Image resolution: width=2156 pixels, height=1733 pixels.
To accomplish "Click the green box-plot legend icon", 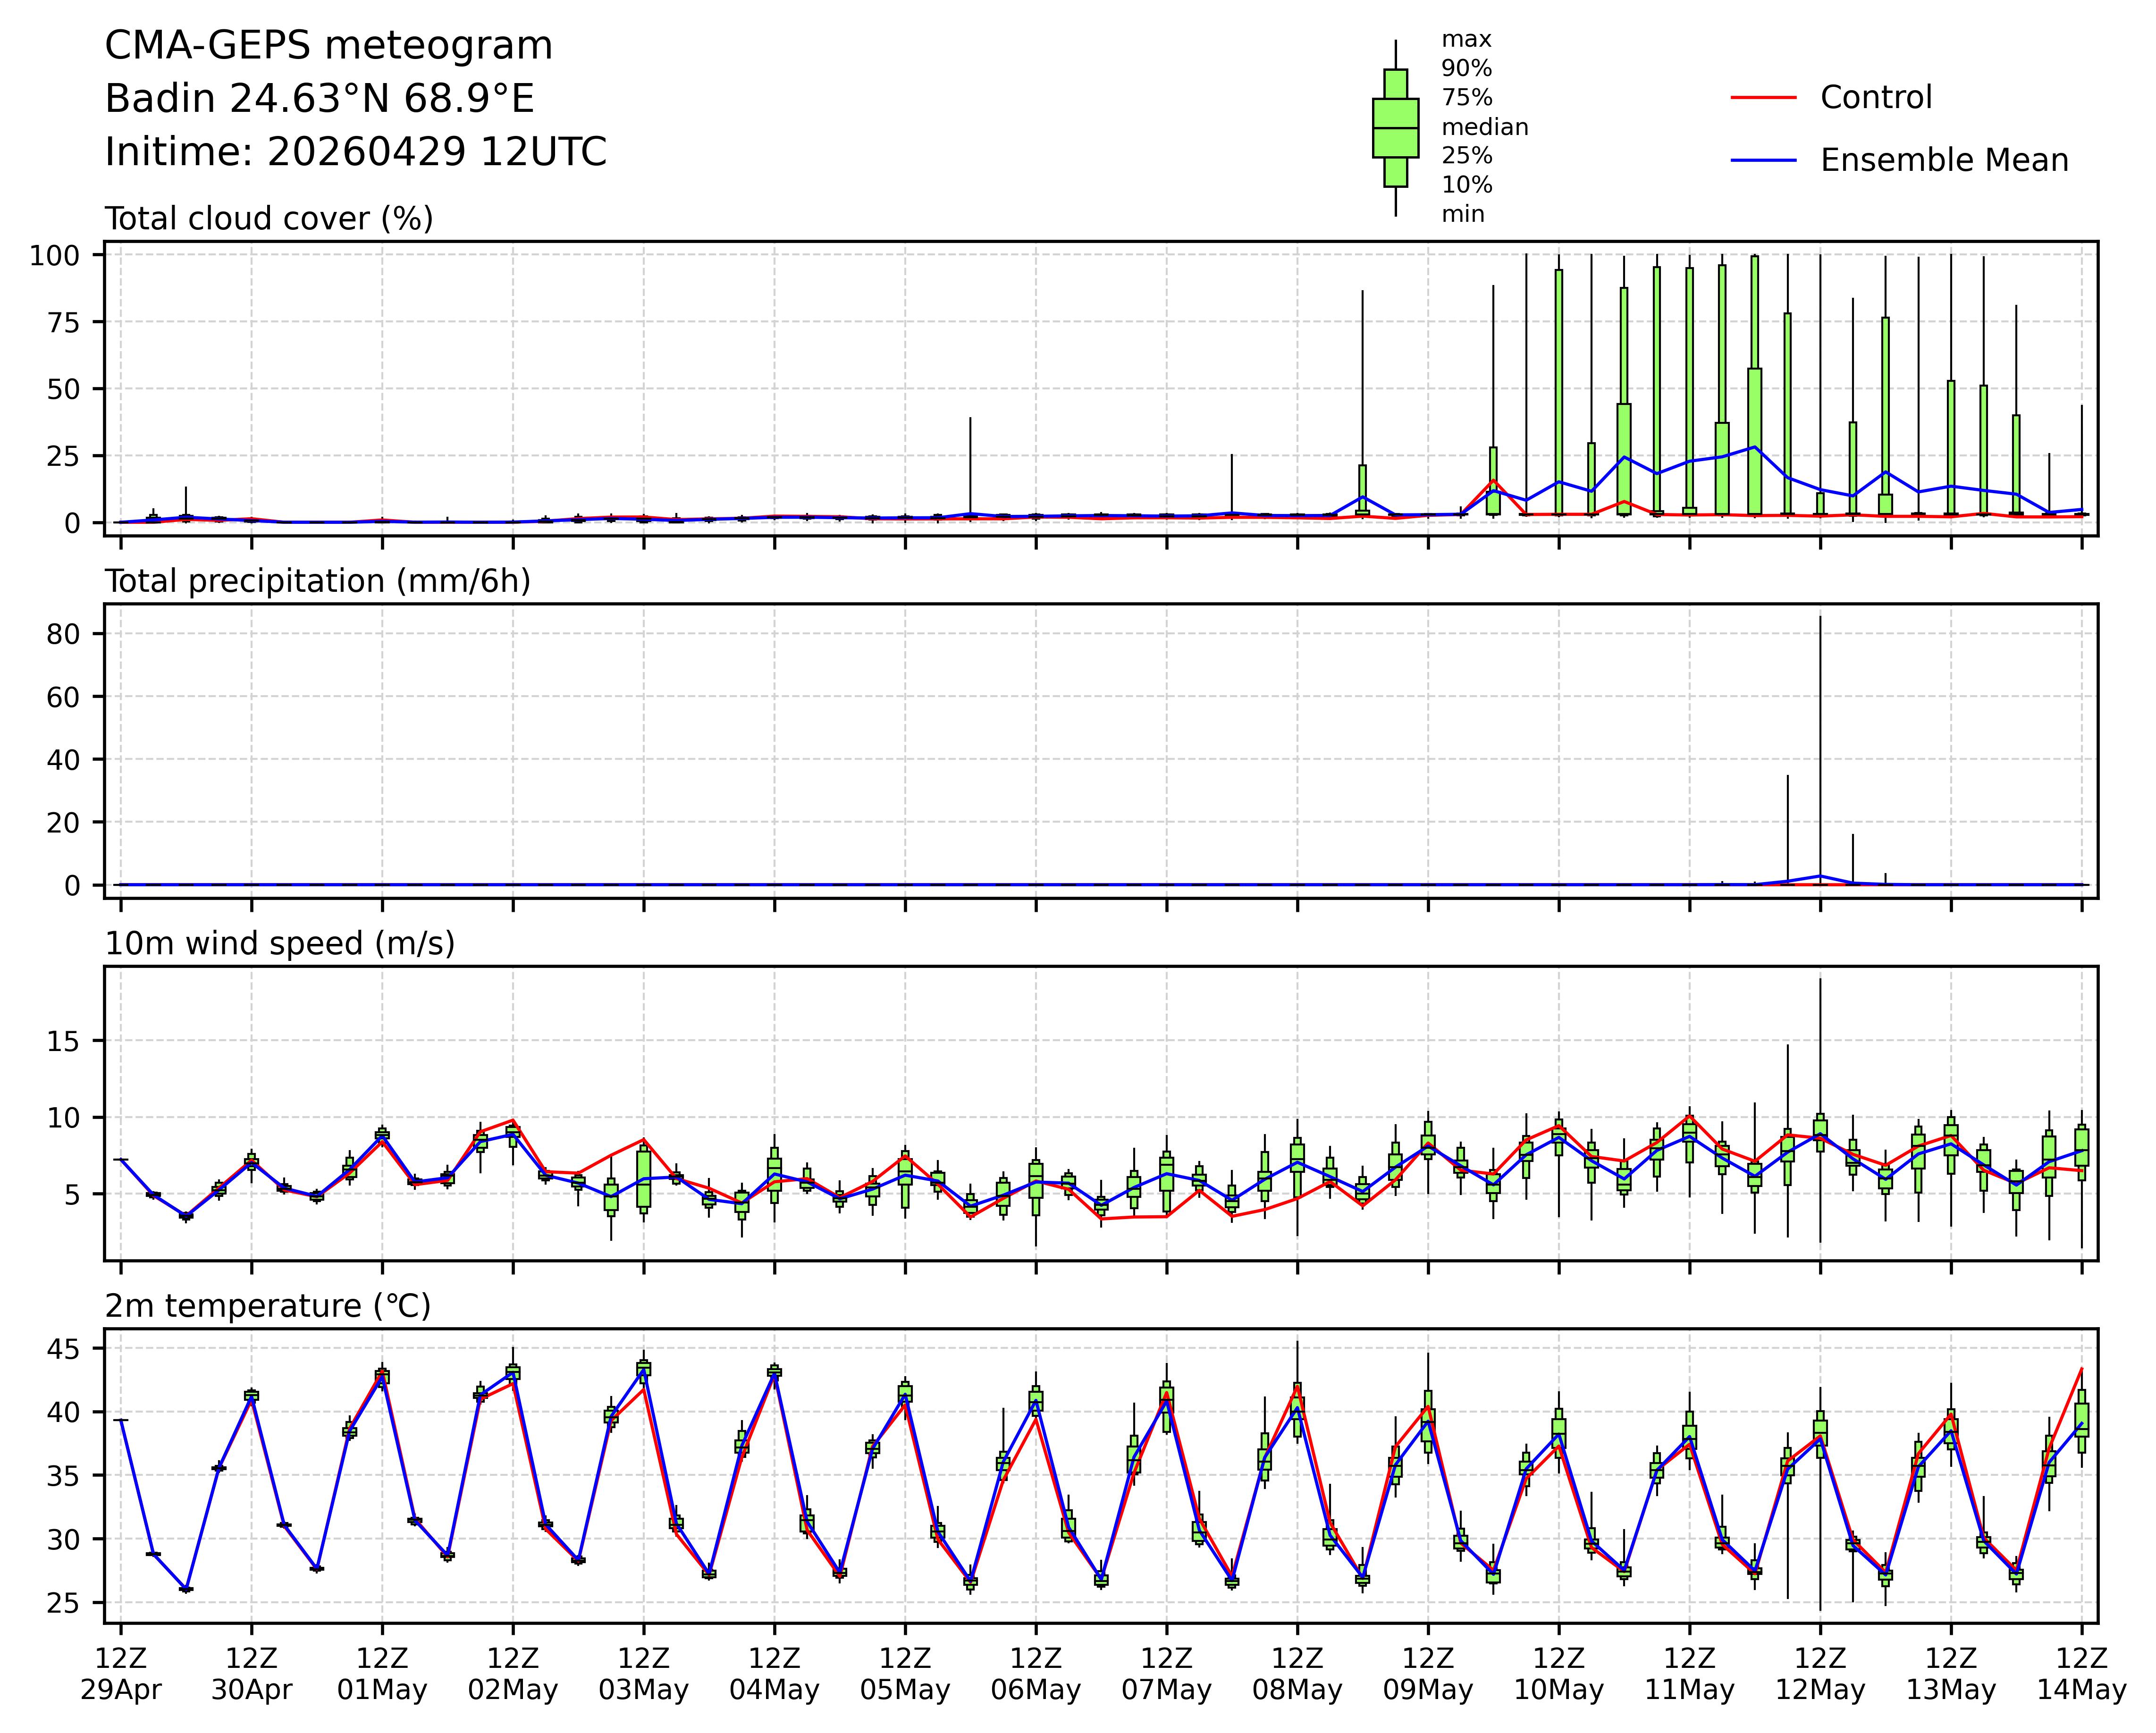I will point(1395,128).
